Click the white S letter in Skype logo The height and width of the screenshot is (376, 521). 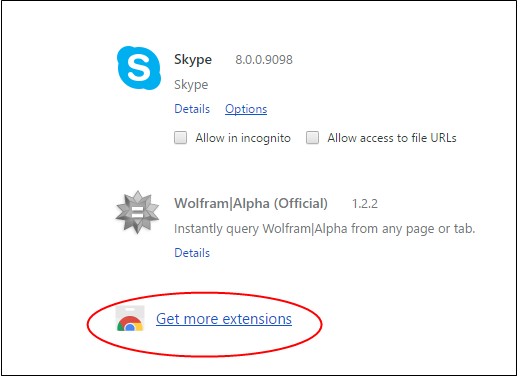pos(139,68)
